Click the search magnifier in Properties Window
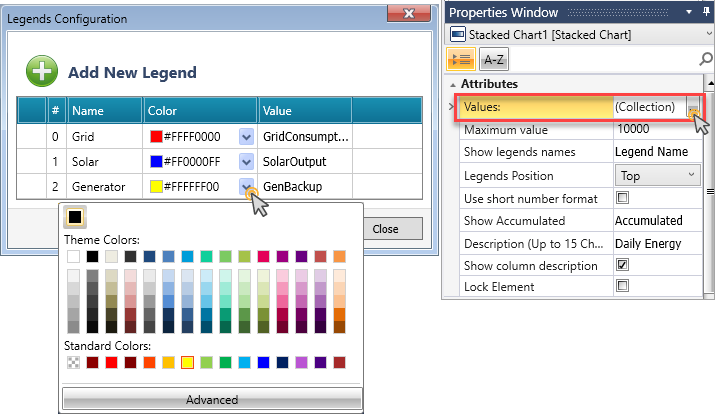715x414 pixels. pos(706,60)
